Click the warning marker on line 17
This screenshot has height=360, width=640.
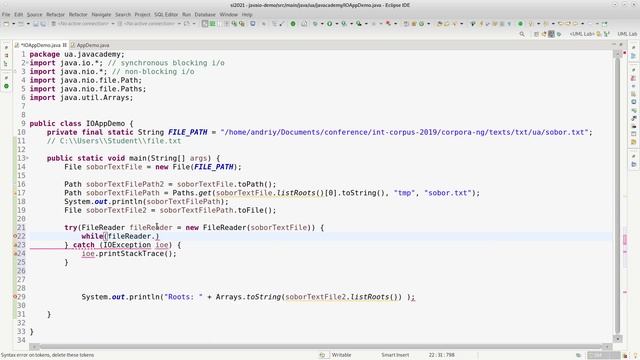[16, 193]
